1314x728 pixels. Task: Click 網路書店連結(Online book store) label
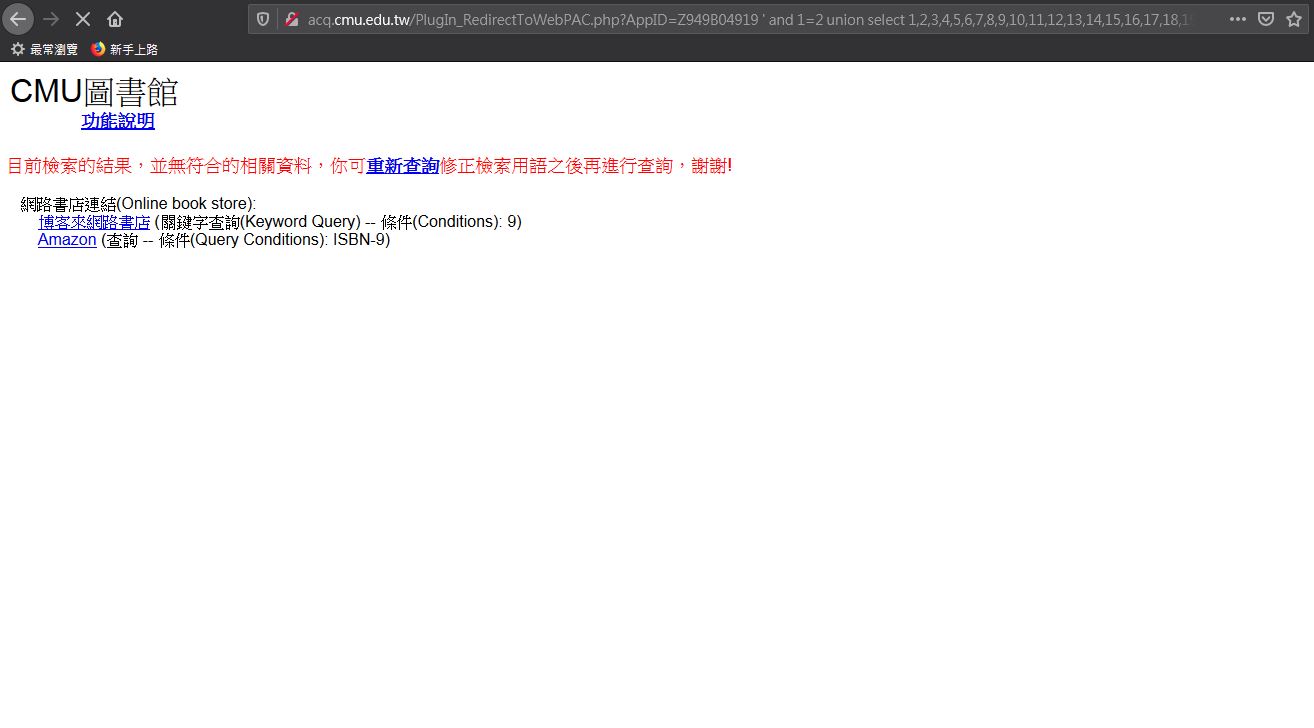[138, 204]
